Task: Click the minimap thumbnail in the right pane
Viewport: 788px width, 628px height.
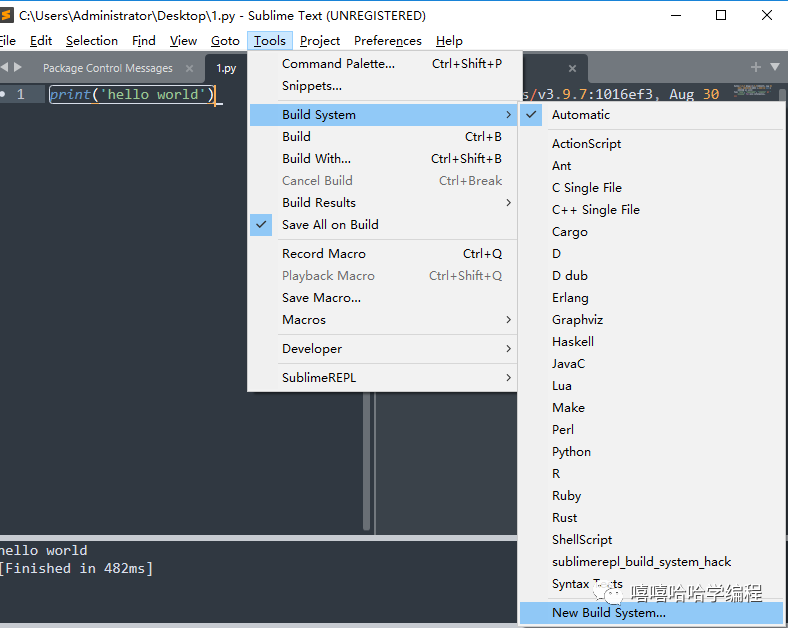Action: (752, 90)
